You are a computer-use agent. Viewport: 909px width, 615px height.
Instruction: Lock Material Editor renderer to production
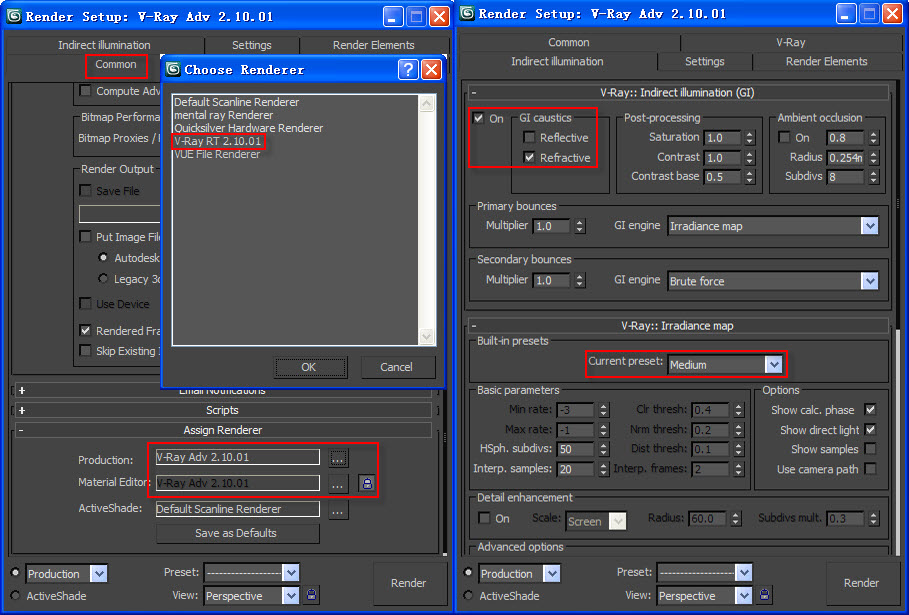[367, 483]
